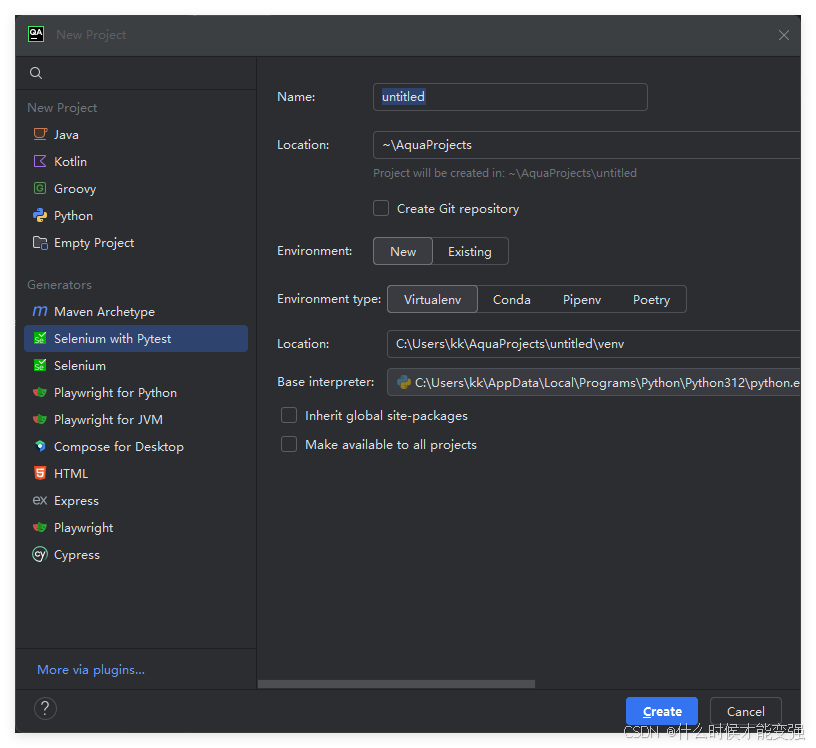The width and height of the screenshot is (816, 748).
Task: Click the project Name input field
Action: coord(511,97)
